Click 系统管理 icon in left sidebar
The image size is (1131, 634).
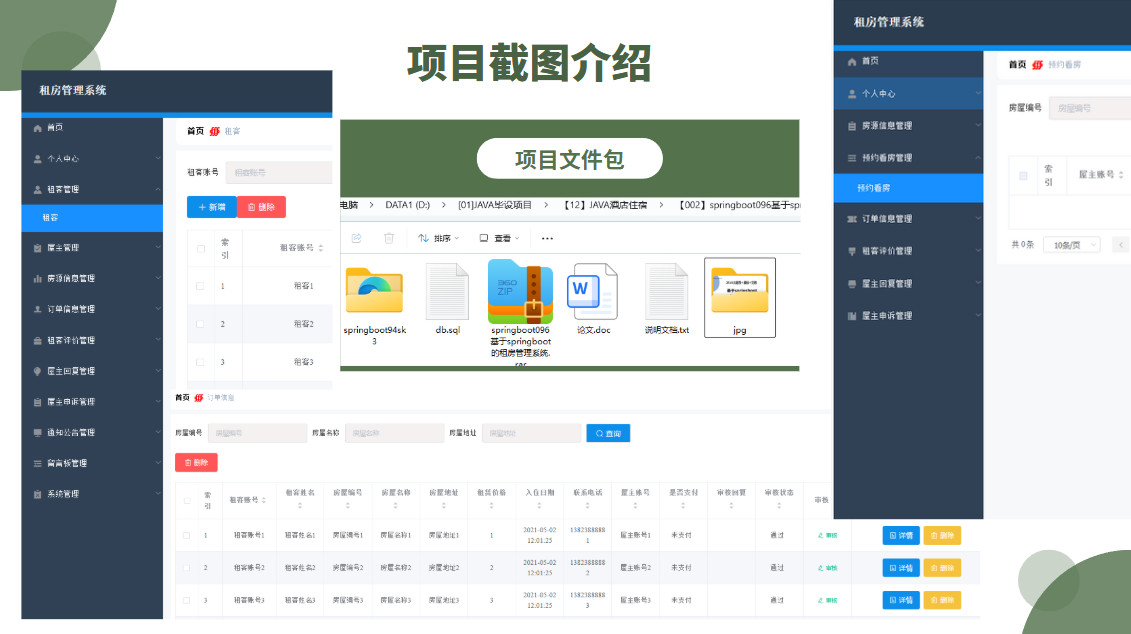[38, 494]
